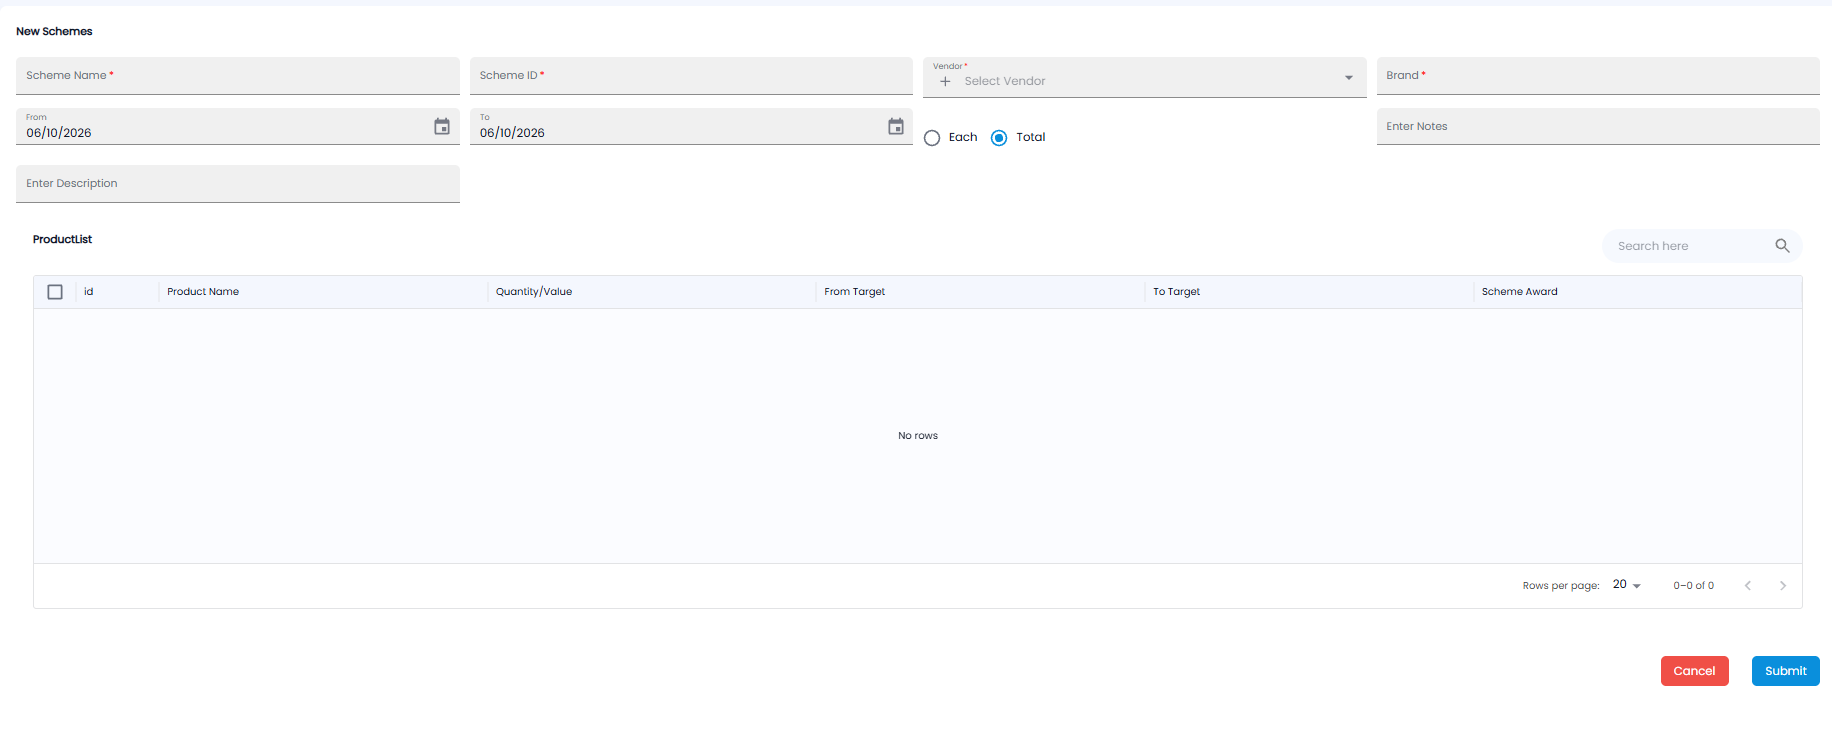Go to previous page arrow
Viewport: 1832px width, 736px height.
tap(1748, 586)
